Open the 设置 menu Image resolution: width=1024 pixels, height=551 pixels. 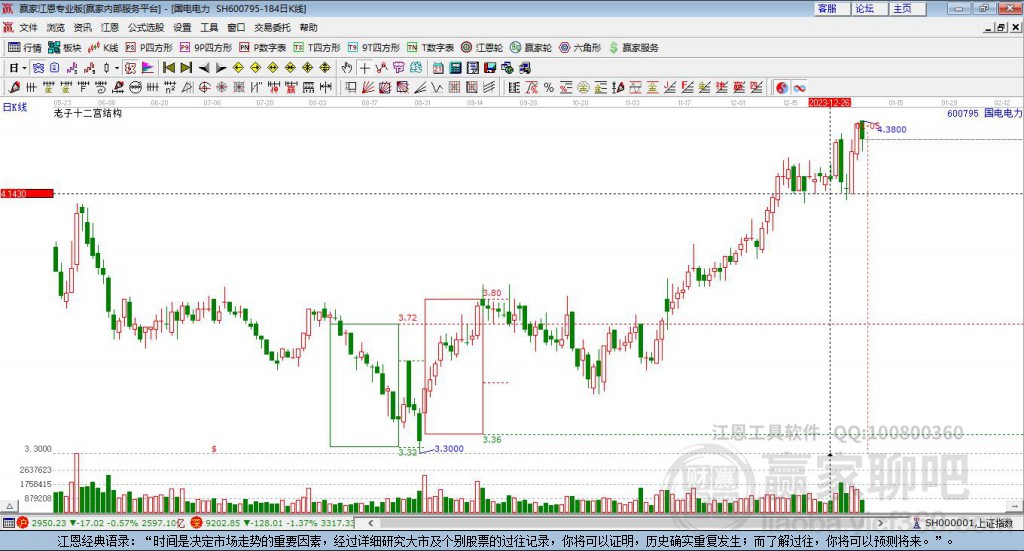pos(182,27)
